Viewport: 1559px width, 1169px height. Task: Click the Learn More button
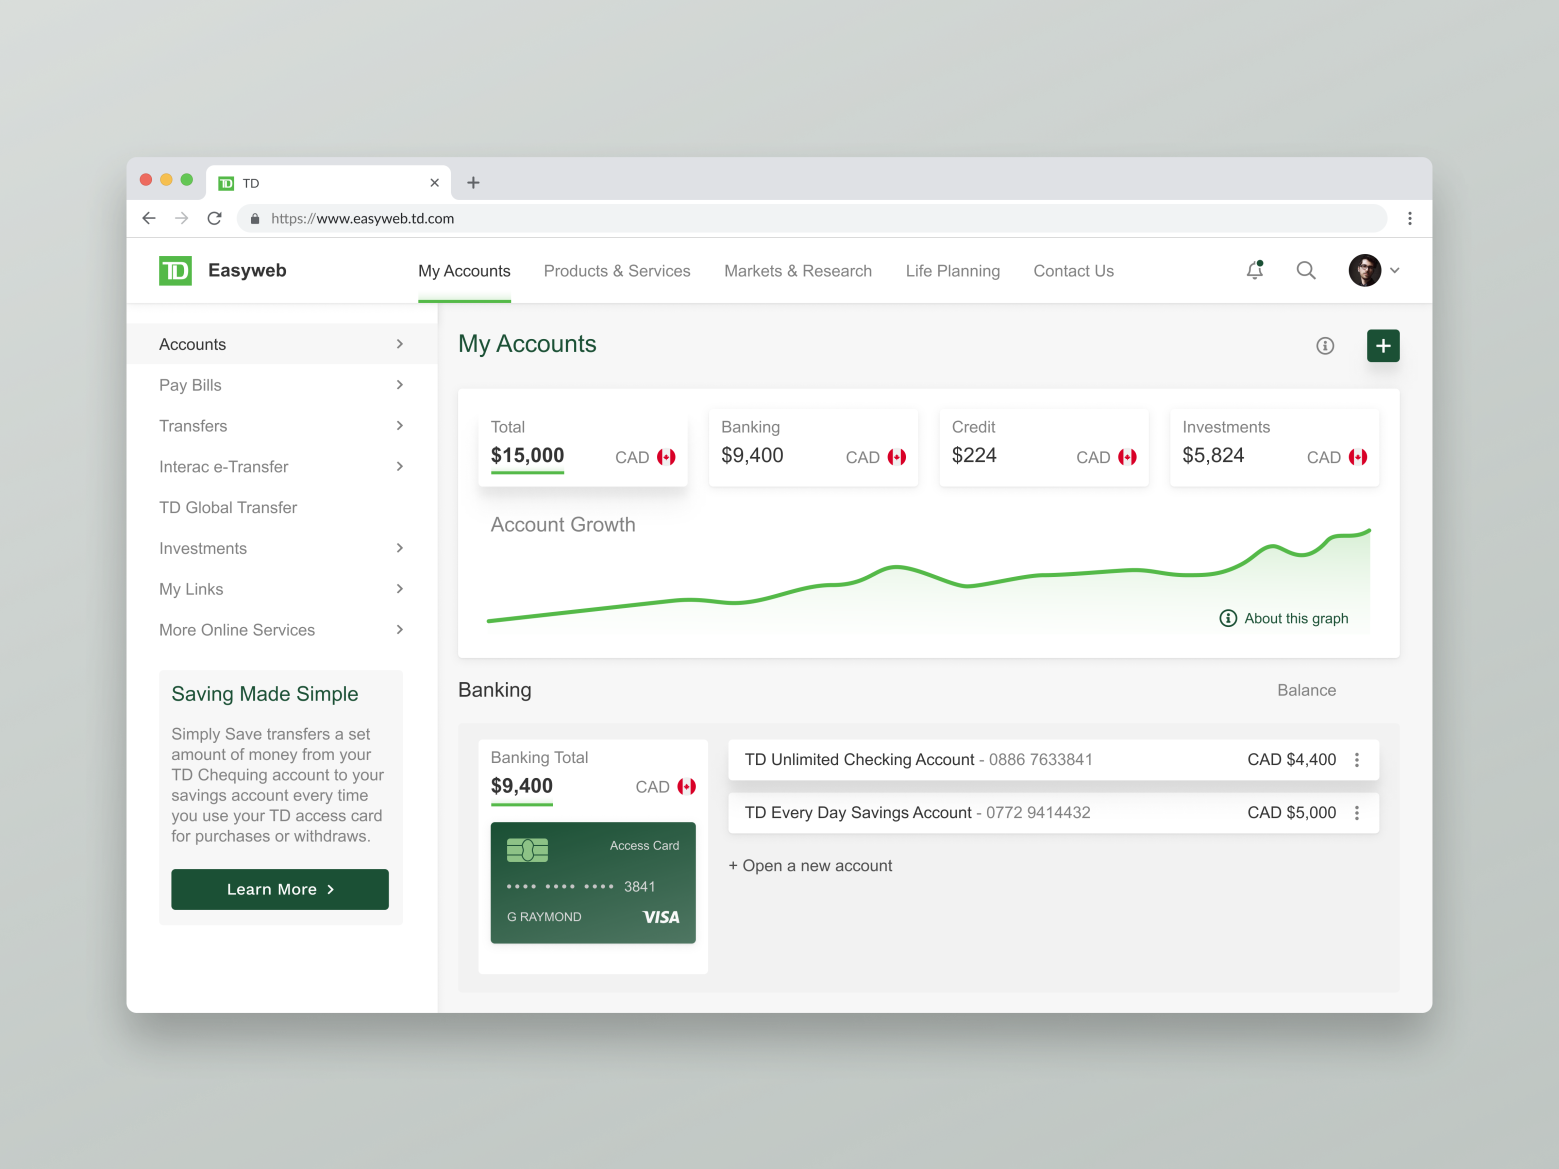(x=280, y=889)
